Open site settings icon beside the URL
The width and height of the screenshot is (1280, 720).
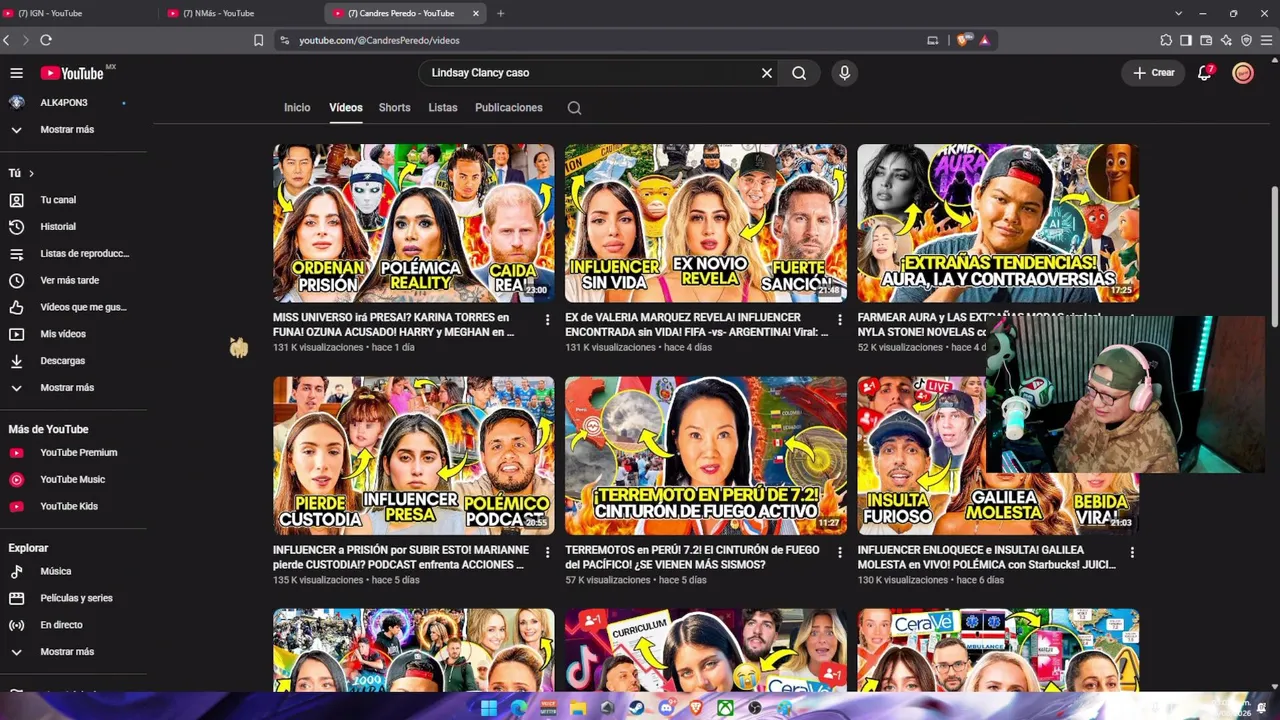point(284,40)
